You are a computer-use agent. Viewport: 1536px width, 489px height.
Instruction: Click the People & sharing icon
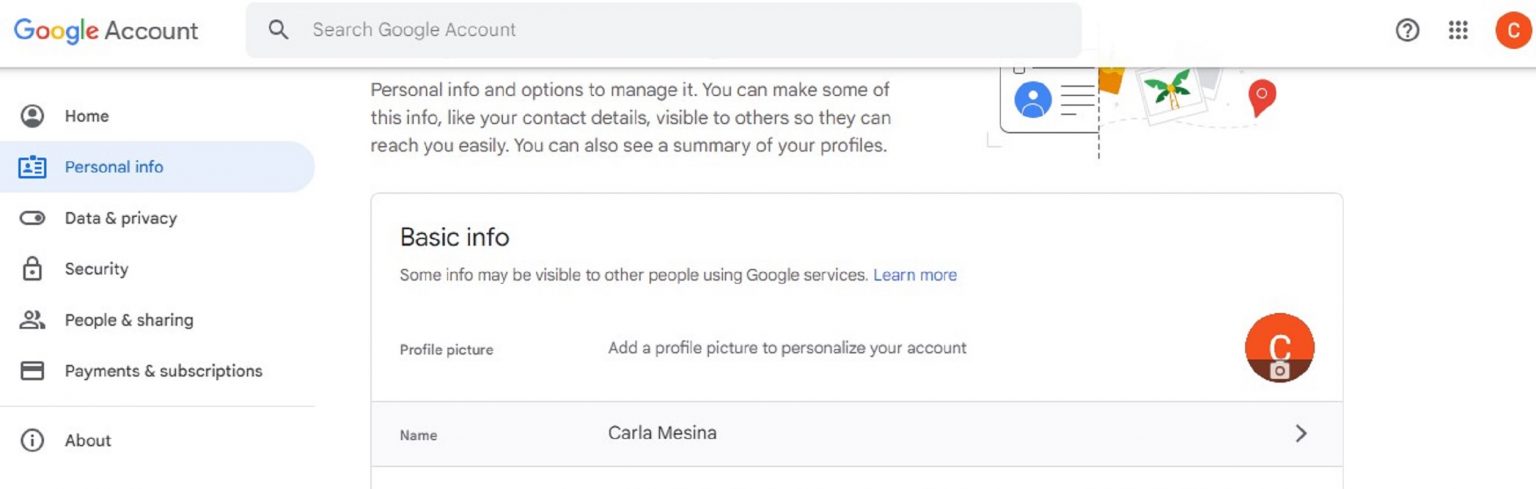pos(33,320)
